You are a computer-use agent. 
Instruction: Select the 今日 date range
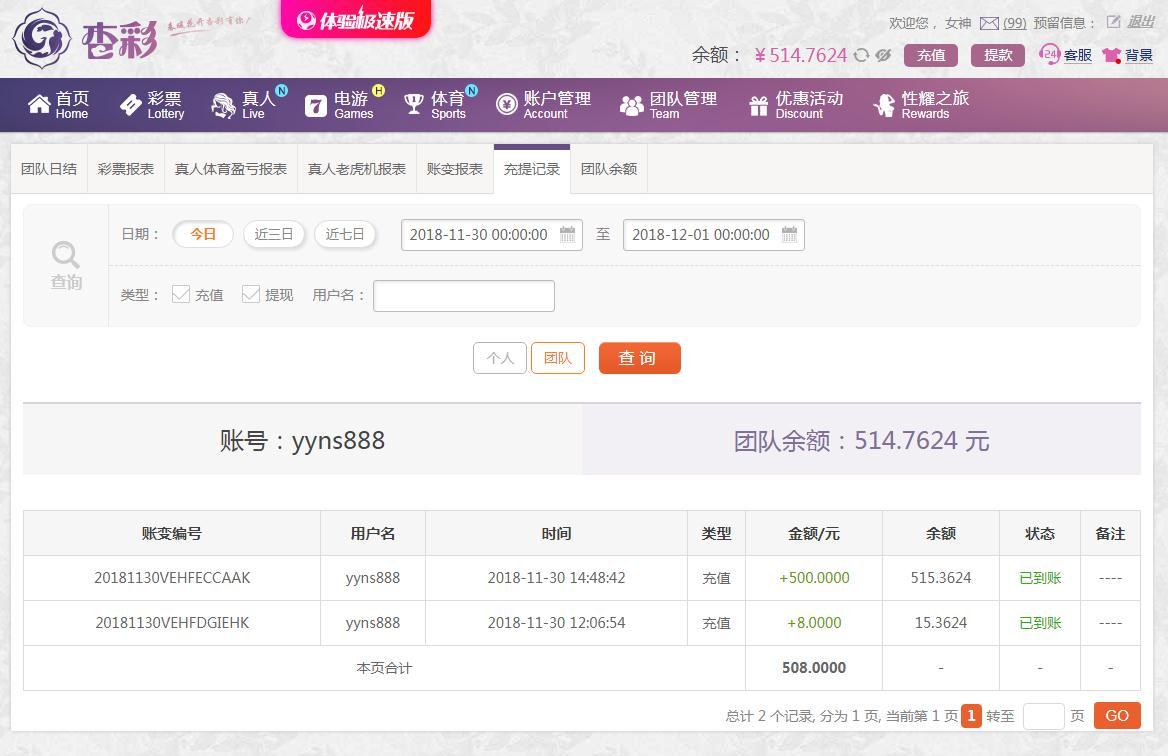point(203,235)
